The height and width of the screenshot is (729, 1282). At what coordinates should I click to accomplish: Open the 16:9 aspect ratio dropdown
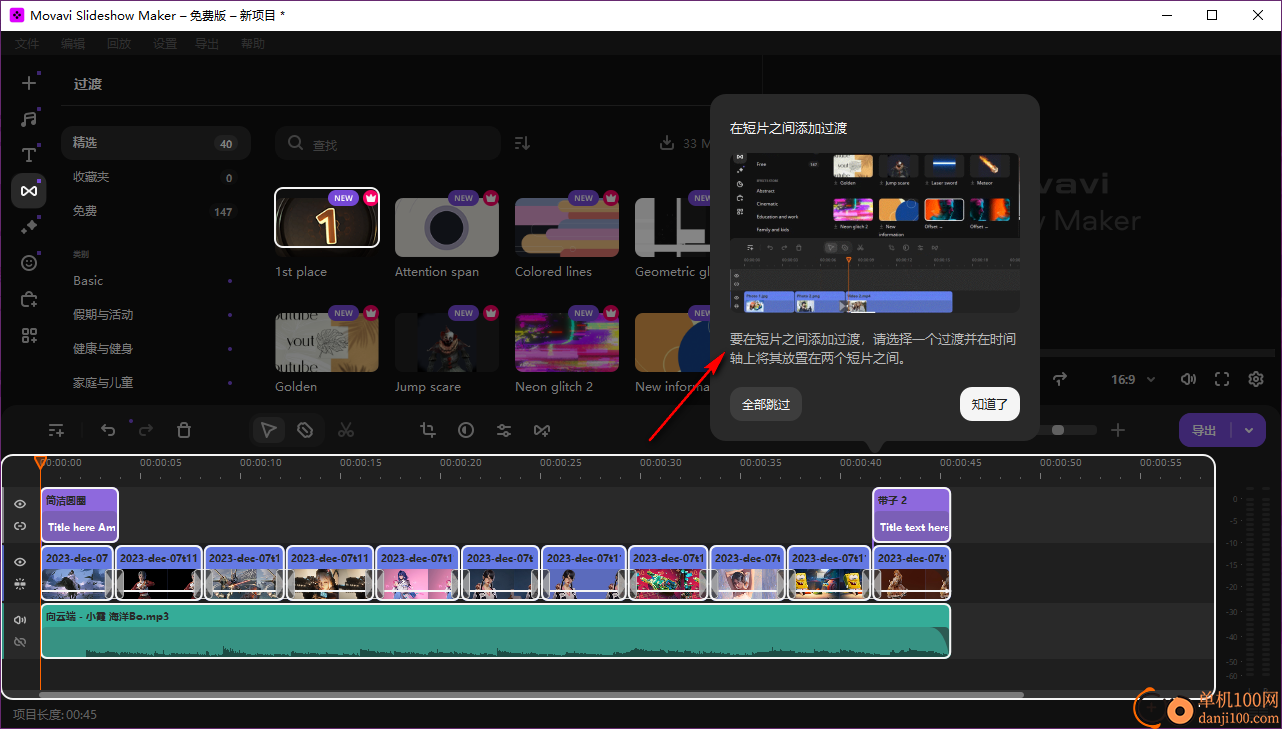[x=1133, y=380]
